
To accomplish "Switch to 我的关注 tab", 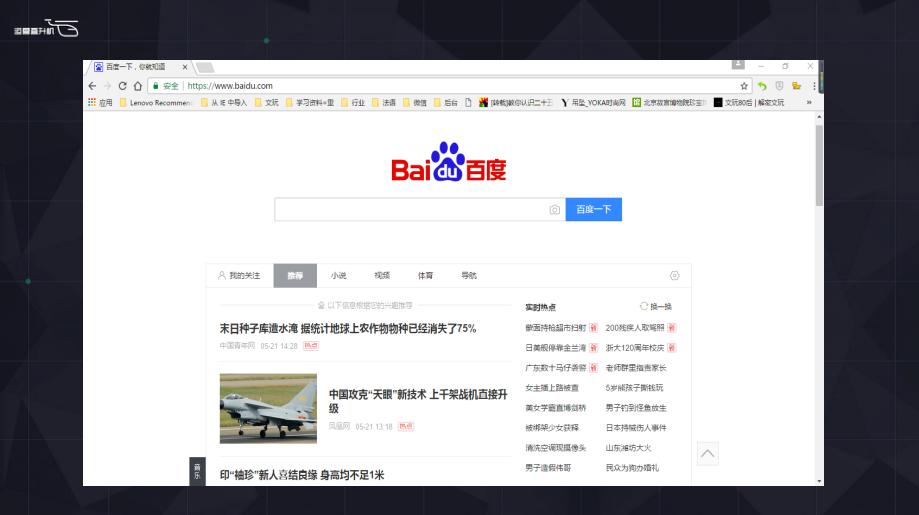I will click(239, 275).
